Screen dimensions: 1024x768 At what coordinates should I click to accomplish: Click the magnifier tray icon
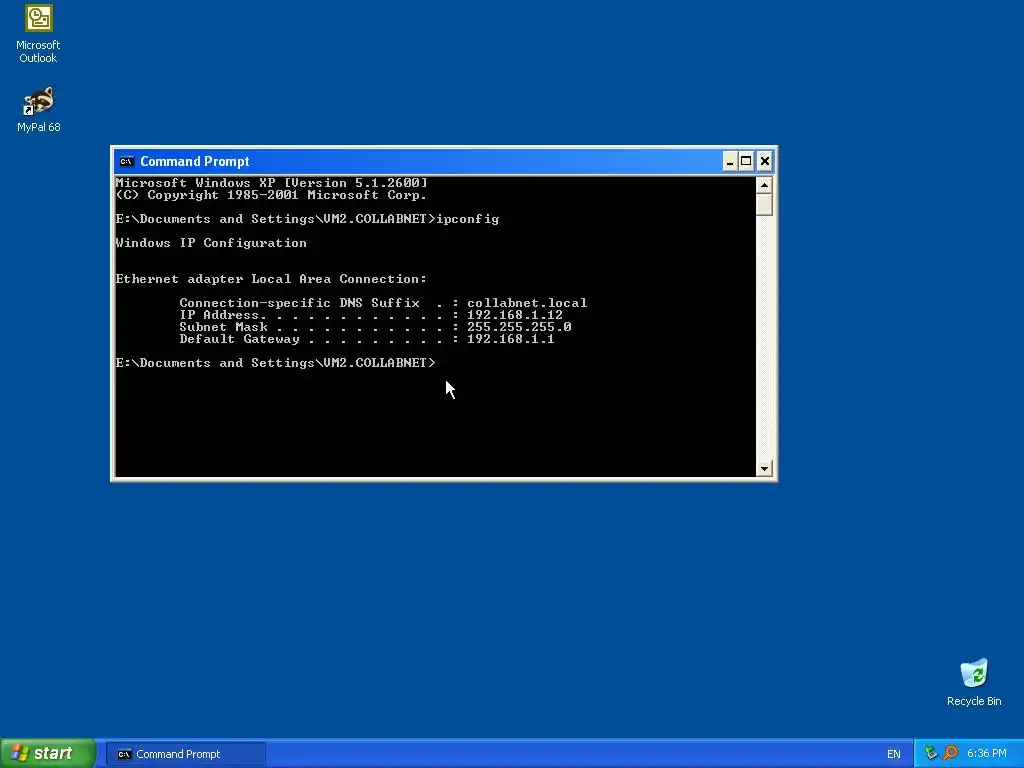[x=950, y=753]
